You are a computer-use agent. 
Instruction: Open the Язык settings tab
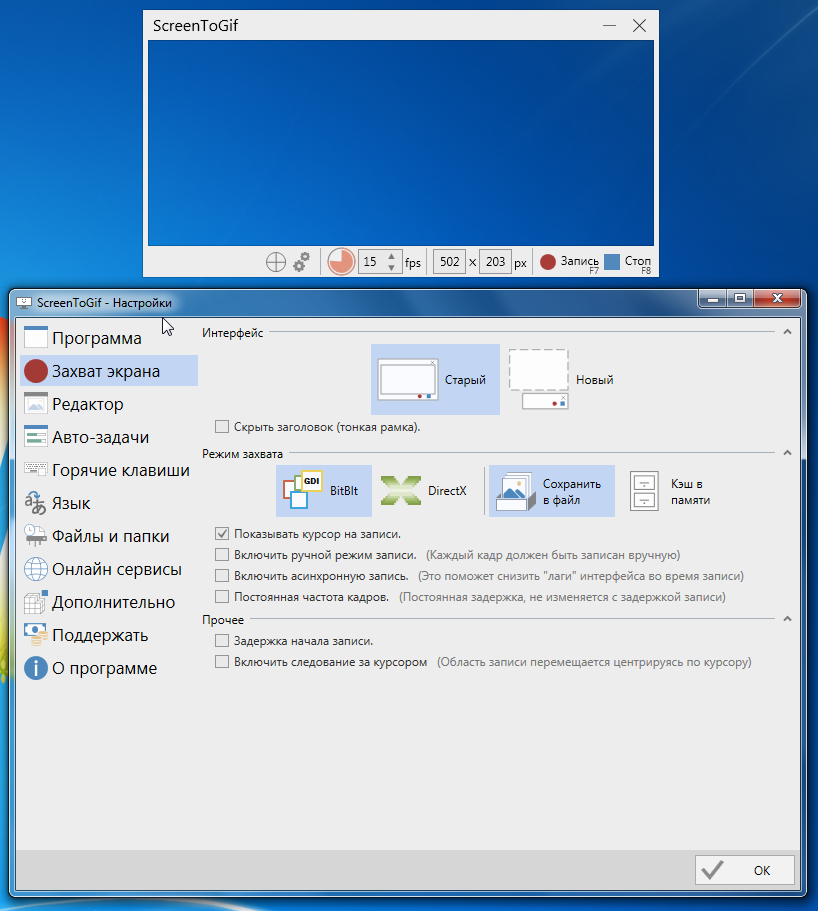pyautogui.click(x=109, y=503)
